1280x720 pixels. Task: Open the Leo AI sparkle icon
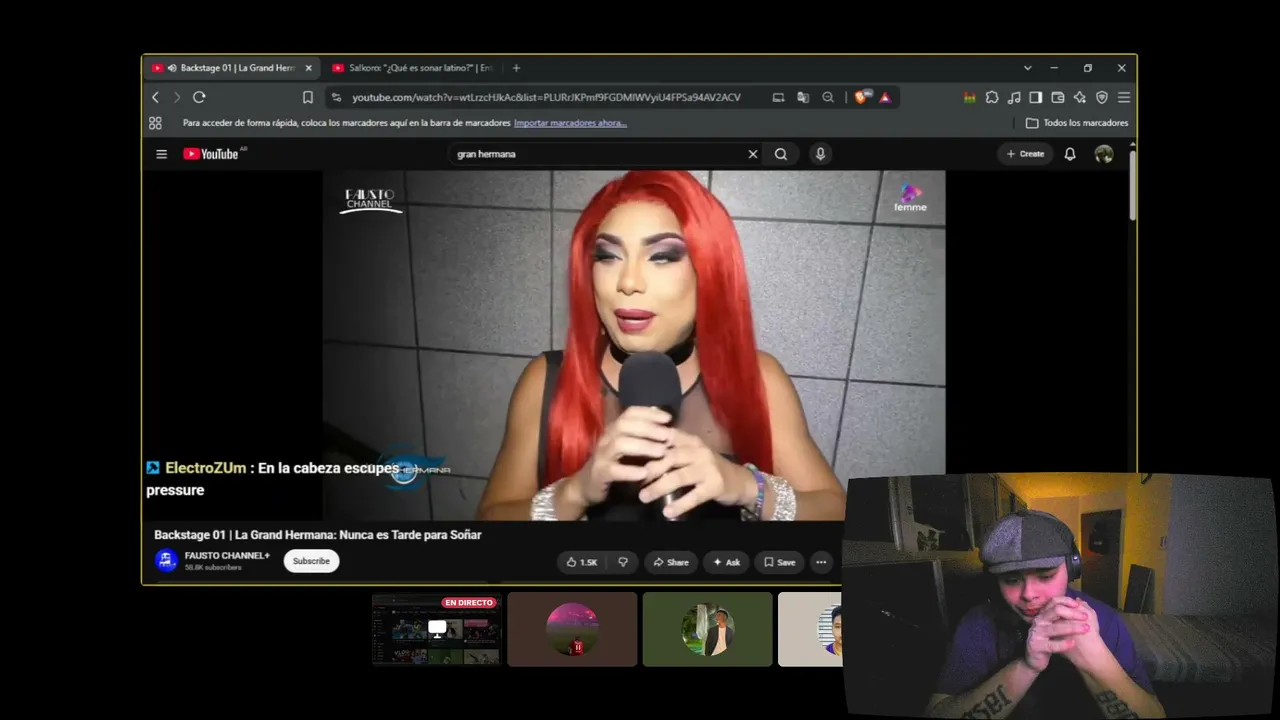coord(1080,97)
